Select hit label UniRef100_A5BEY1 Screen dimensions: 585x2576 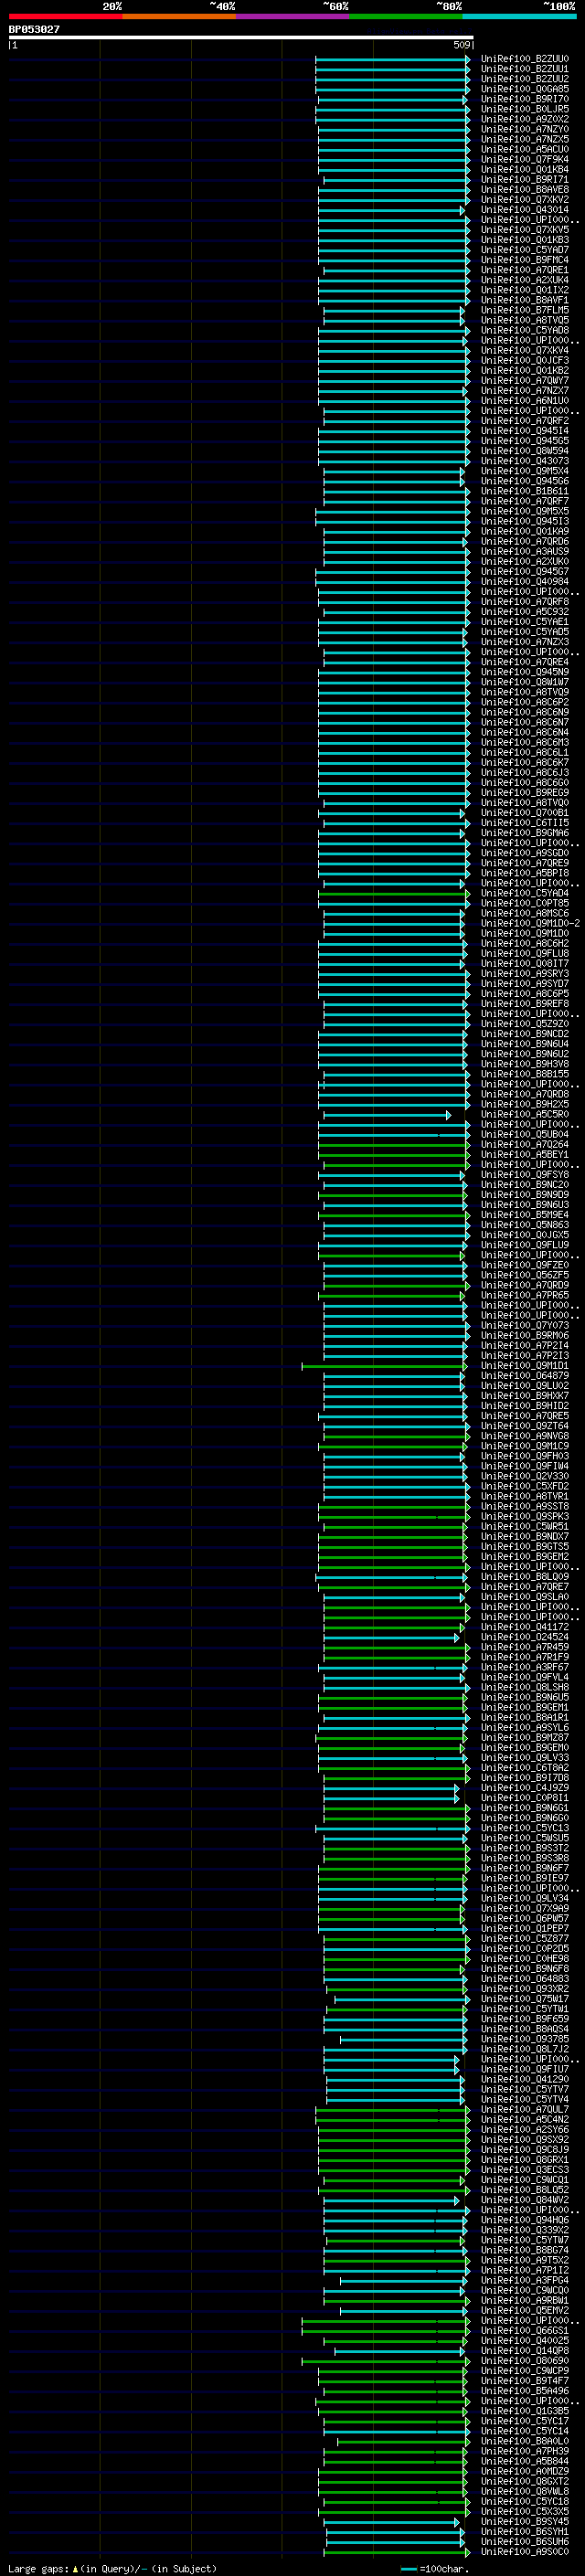[x=525, y=1154]
